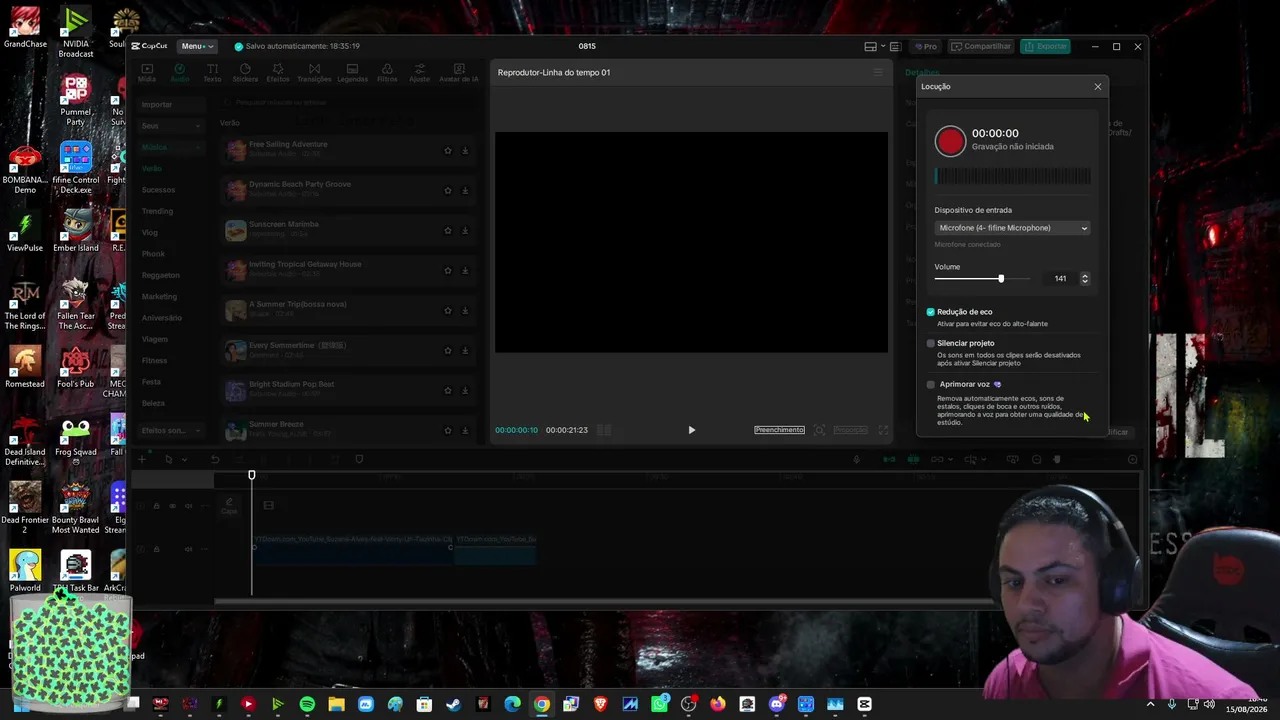Expand the Efeitos sonoros category

coord(171,430)
